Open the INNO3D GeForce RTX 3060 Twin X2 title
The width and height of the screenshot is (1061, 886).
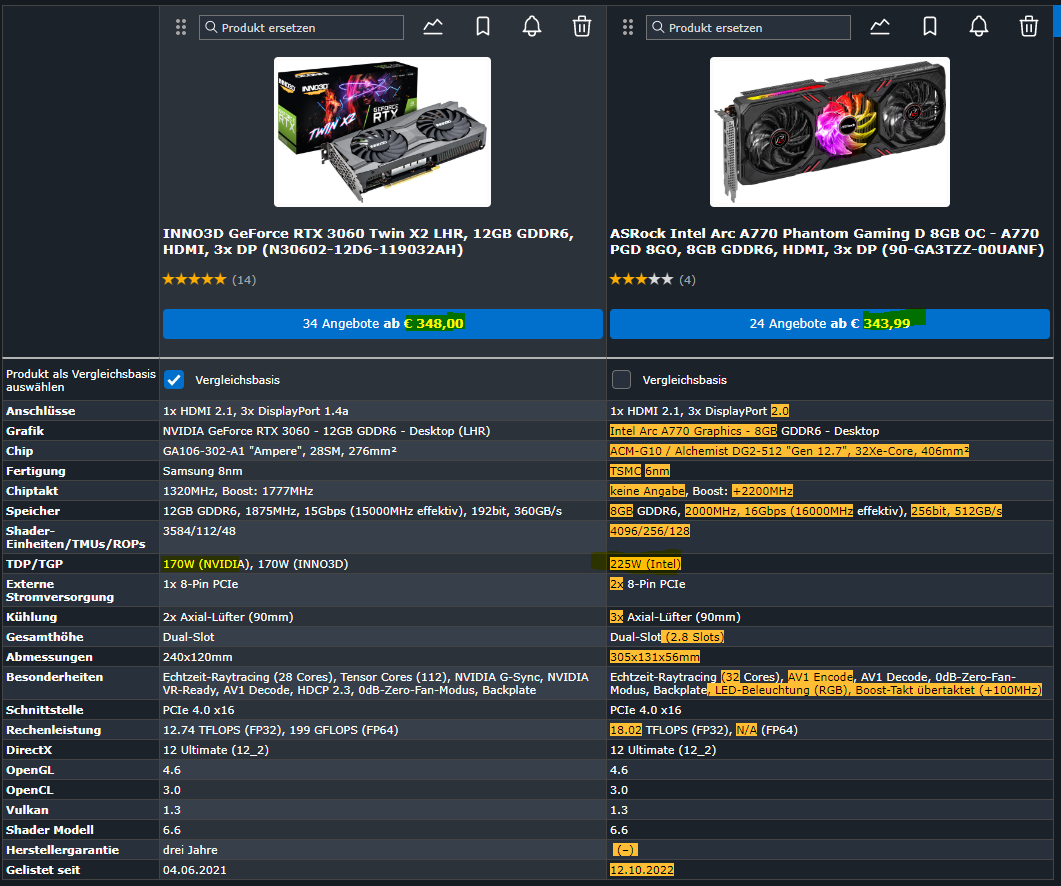coord(368,242)
